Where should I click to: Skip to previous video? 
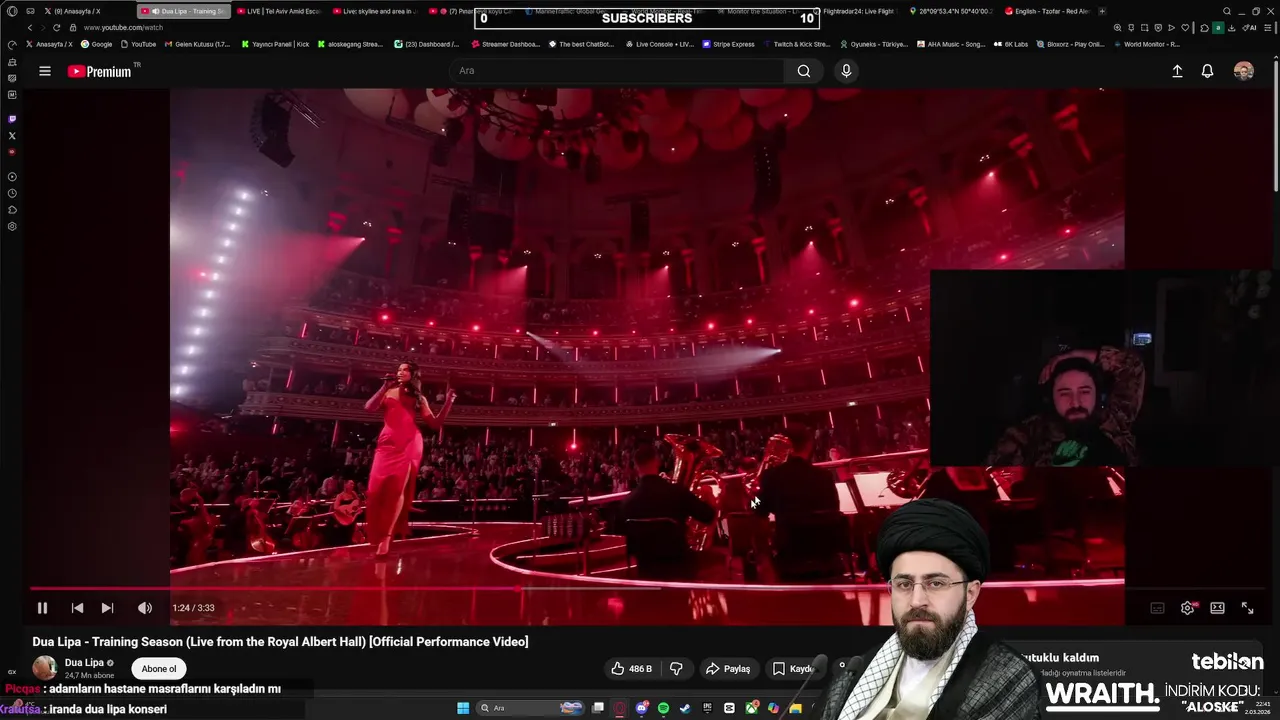tap(77, 608)
